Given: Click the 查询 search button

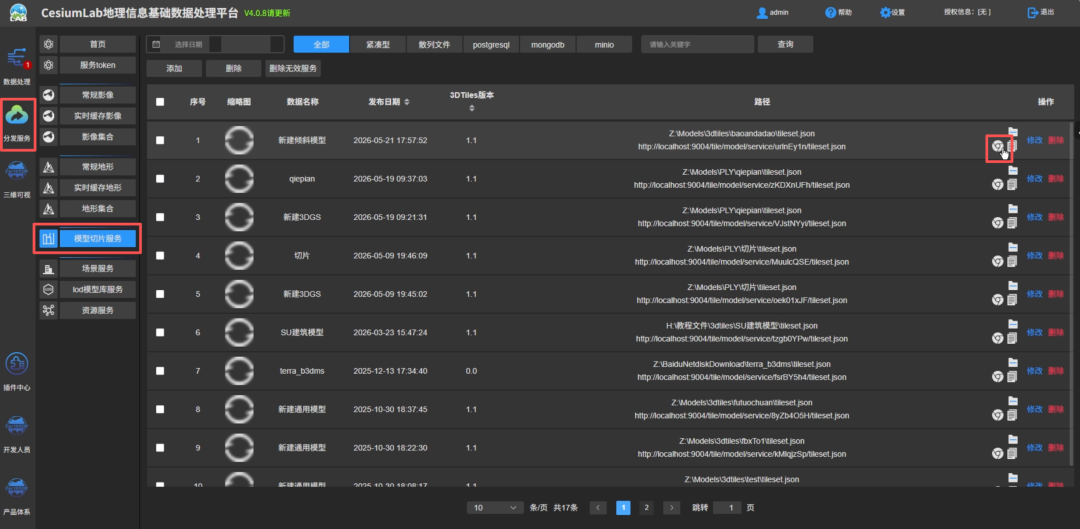Looking at the screenshot, I should point(785,44).
